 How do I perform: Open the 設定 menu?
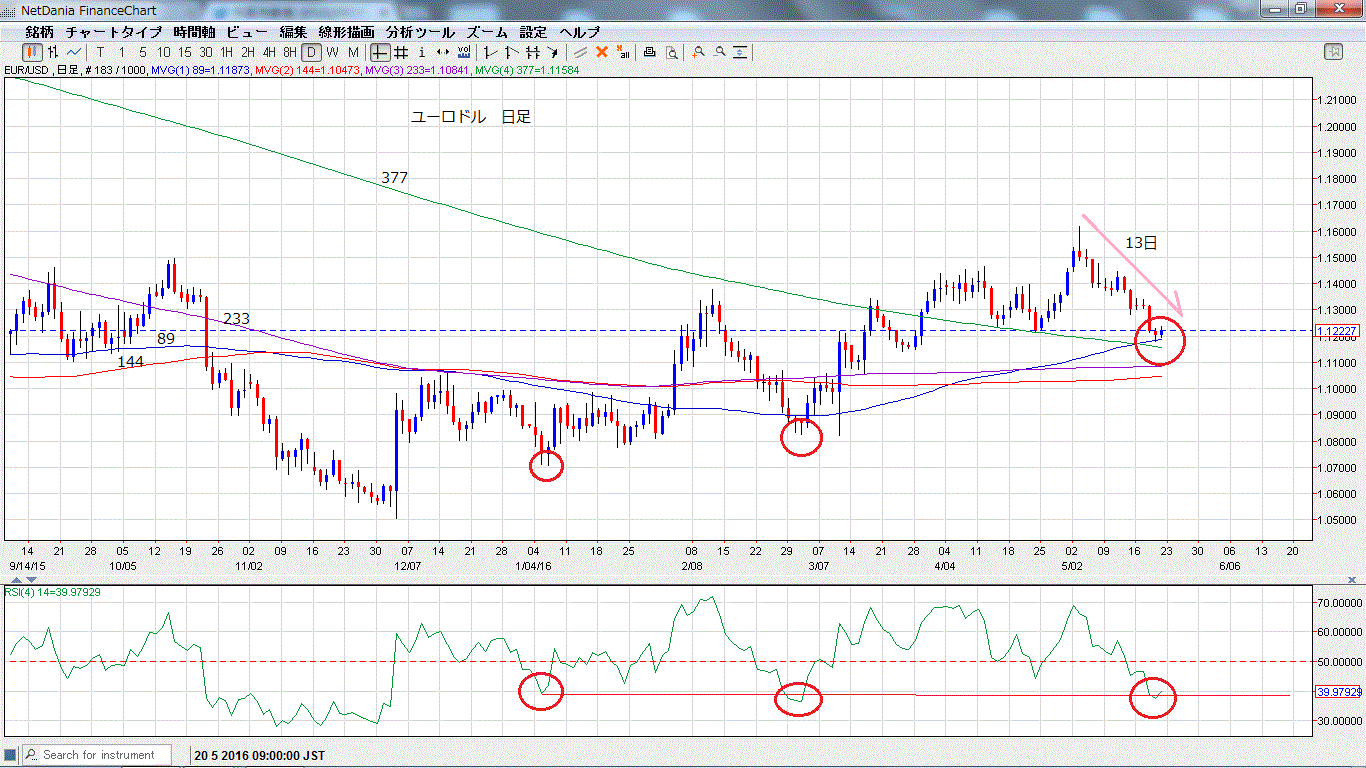click(534, 32)
